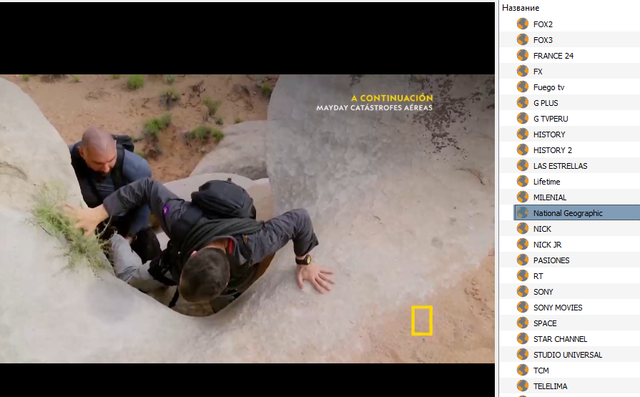This screenshot has height=397, width=640.
Task: Click the globe icon beside HISTORY 2
Action: tap(522, 150)
